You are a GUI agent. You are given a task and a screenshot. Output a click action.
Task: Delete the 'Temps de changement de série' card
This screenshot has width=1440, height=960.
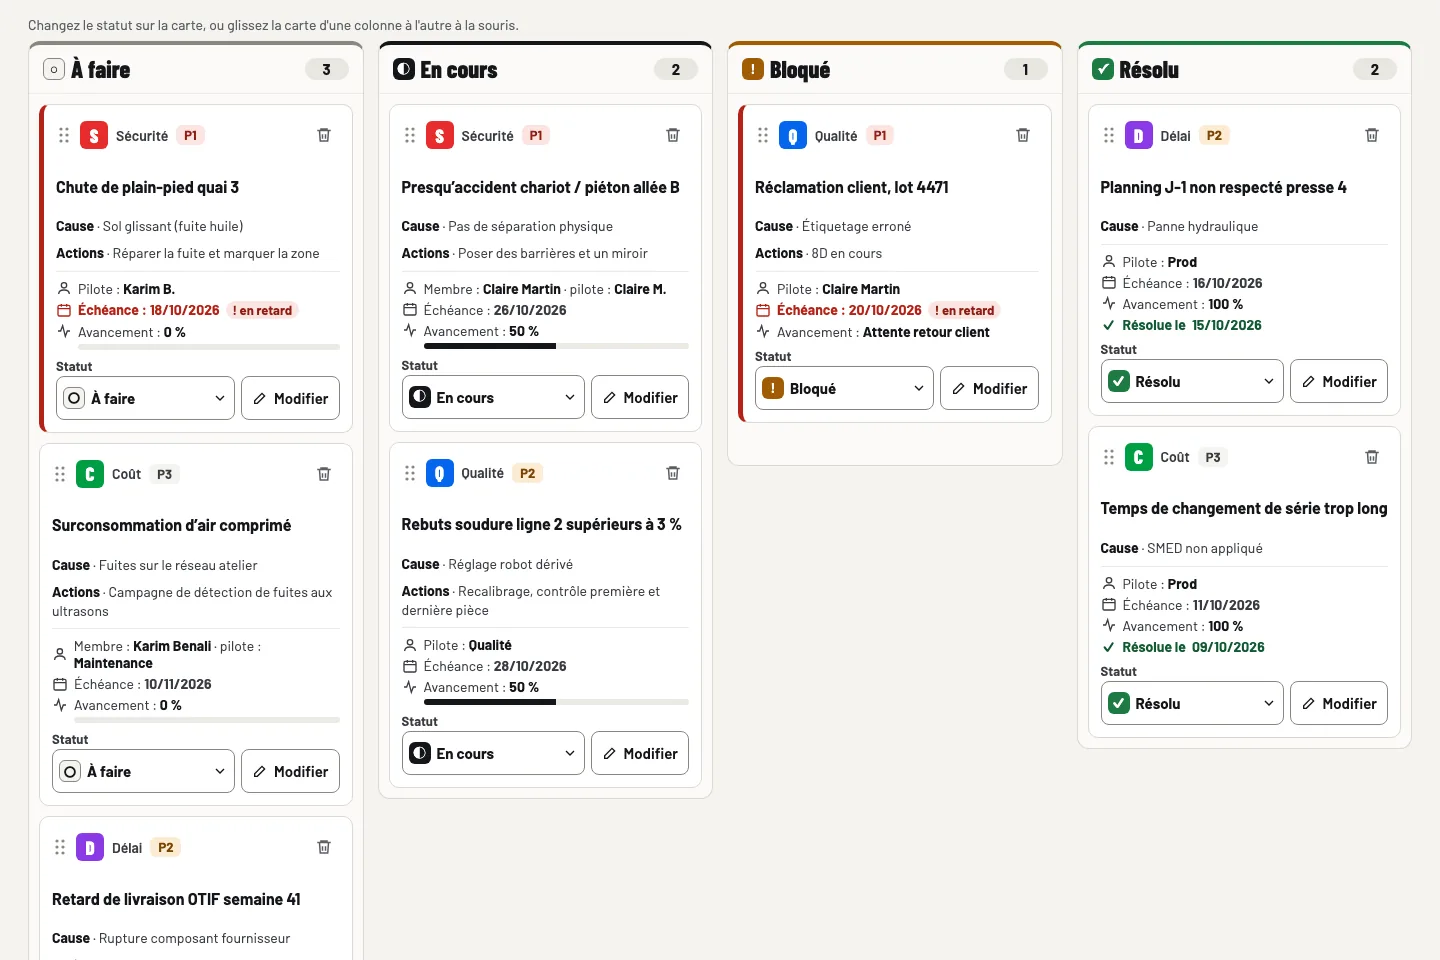pyautogui.click(x=1372, y=457)
